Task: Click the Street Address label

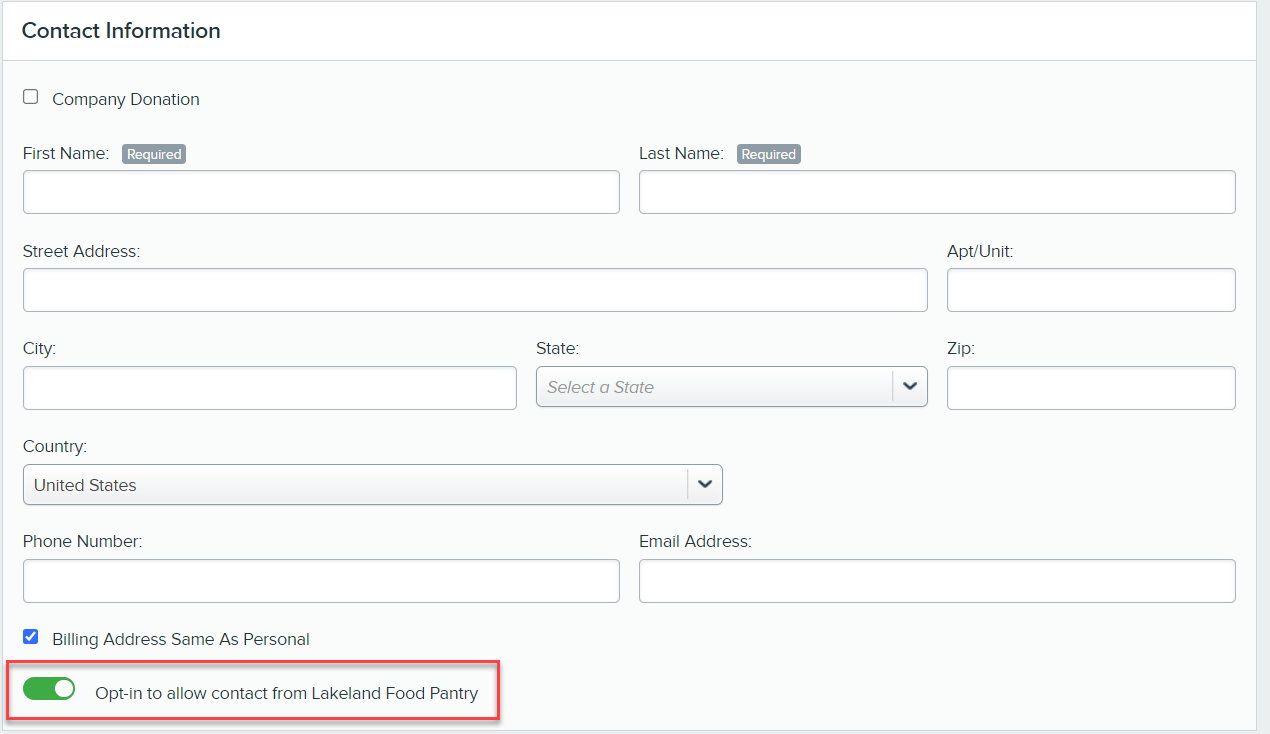Action: 81,251
